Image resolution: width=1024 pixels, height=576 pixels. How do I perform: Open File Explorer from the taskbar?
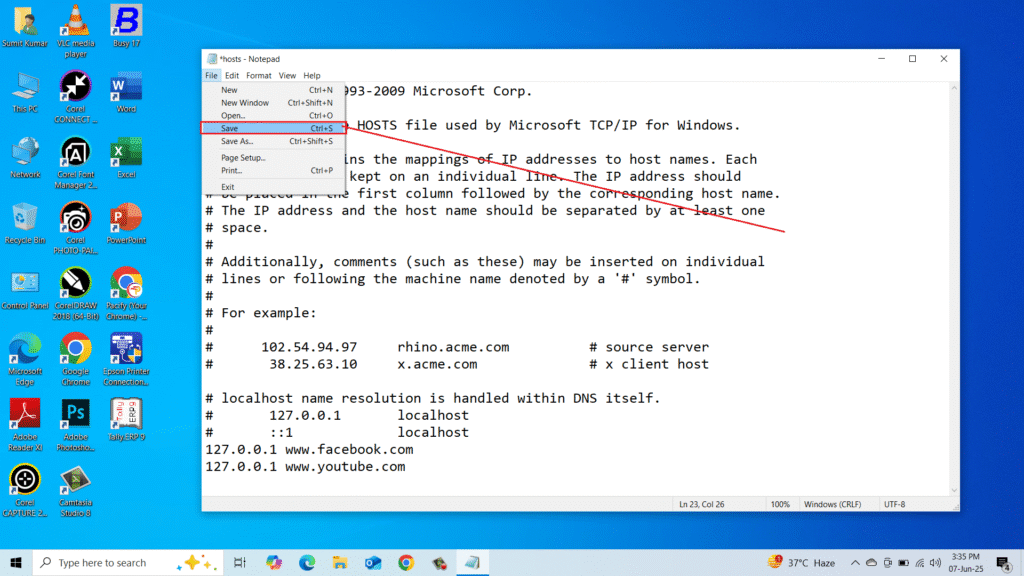(x=340, y=562)
